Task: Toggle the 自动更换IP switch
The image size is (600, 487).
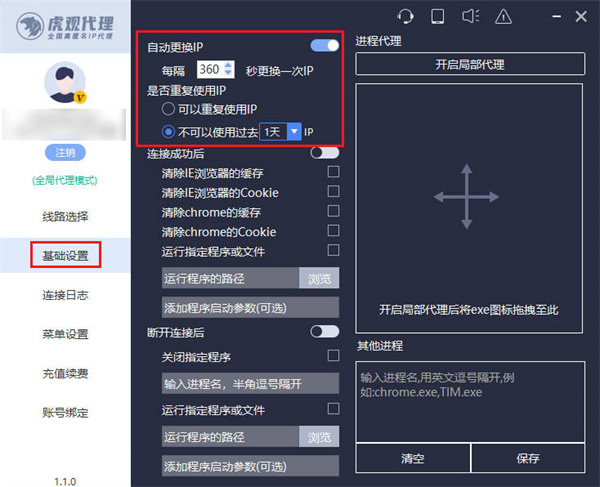Action: click(x=325, y=46)
